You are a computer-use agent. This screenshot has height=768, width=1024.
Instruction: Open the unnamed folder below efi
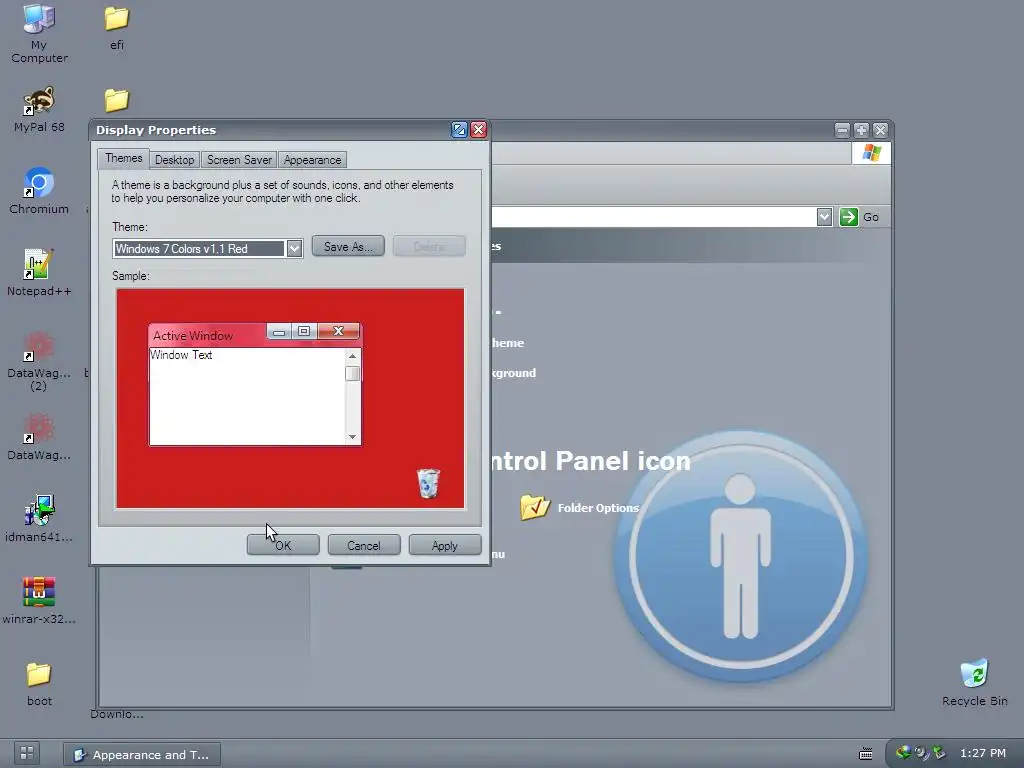117,100
